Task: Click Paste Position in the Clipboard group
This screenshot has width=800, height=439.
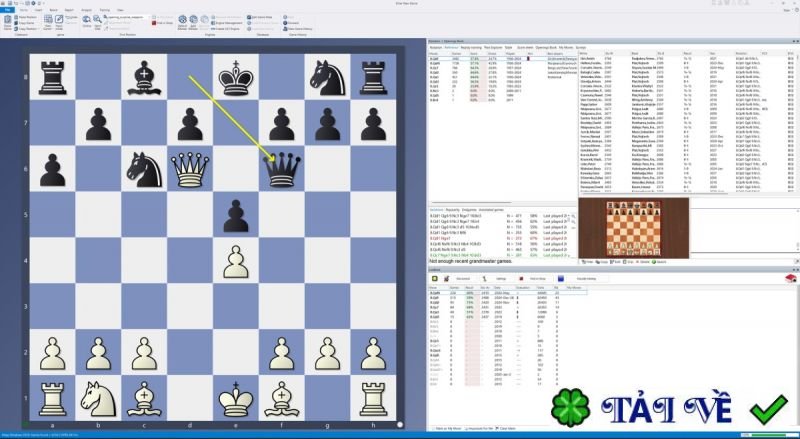Action: click(26, 17)
